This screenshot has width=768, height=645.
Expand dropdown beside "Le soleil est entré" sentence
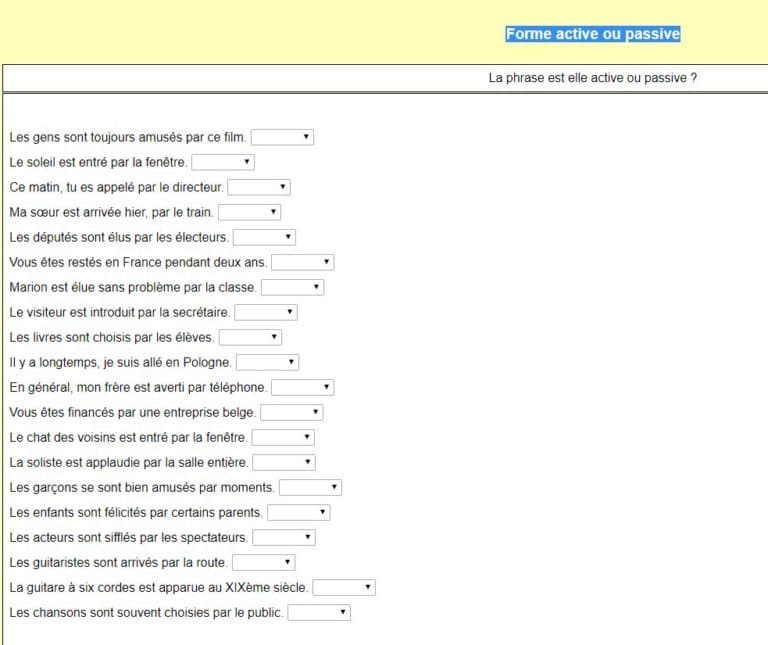(222, 162)
